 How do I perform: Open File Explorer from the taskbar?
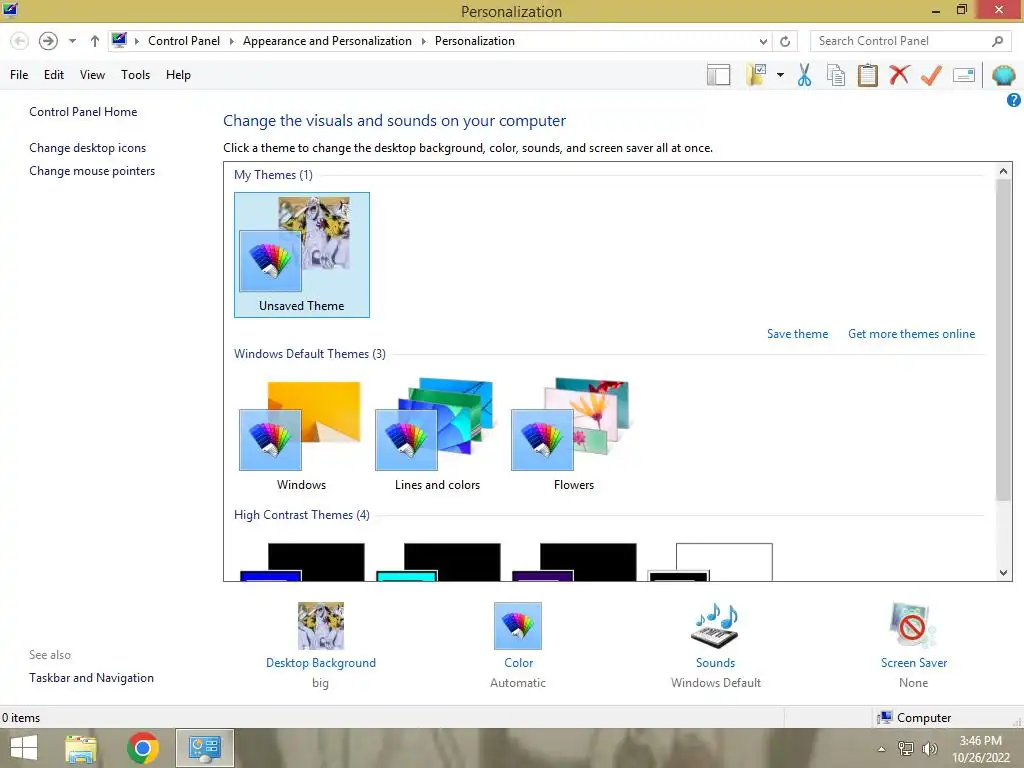81,748
